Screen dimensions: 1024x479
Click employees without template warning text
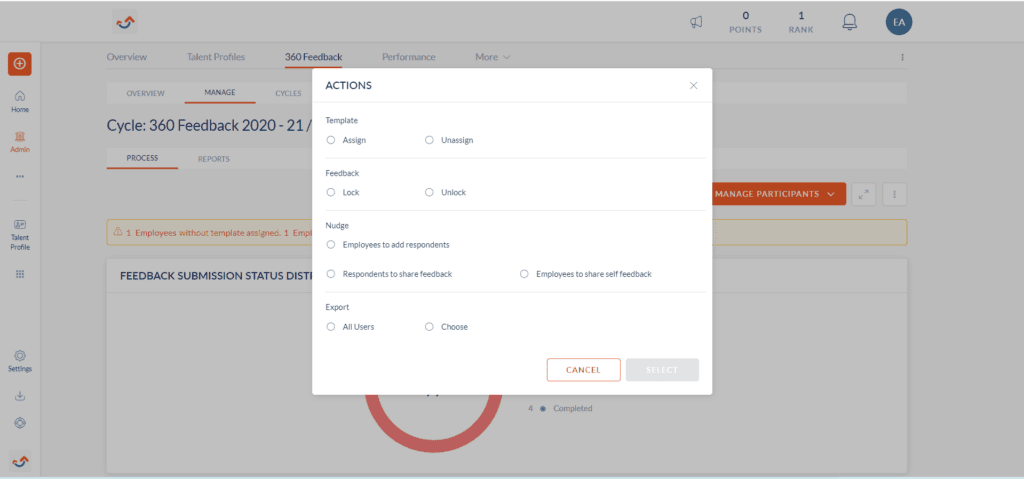[202, 232]
